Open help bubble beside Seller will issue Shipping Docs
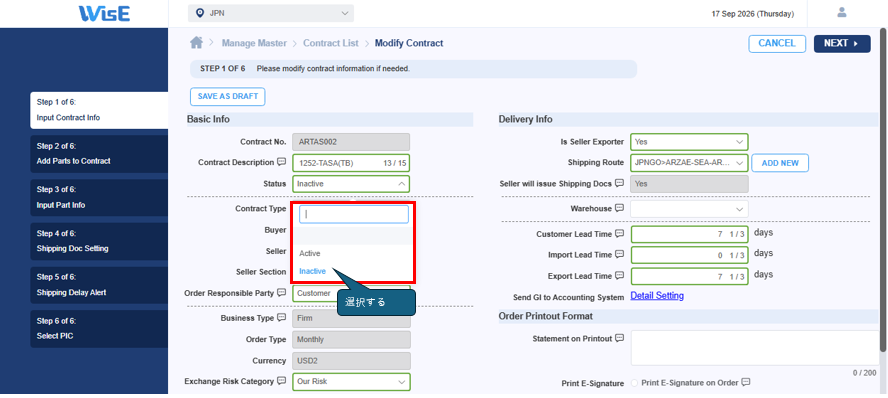The image size is (888, 398). [x=620, y=183]
